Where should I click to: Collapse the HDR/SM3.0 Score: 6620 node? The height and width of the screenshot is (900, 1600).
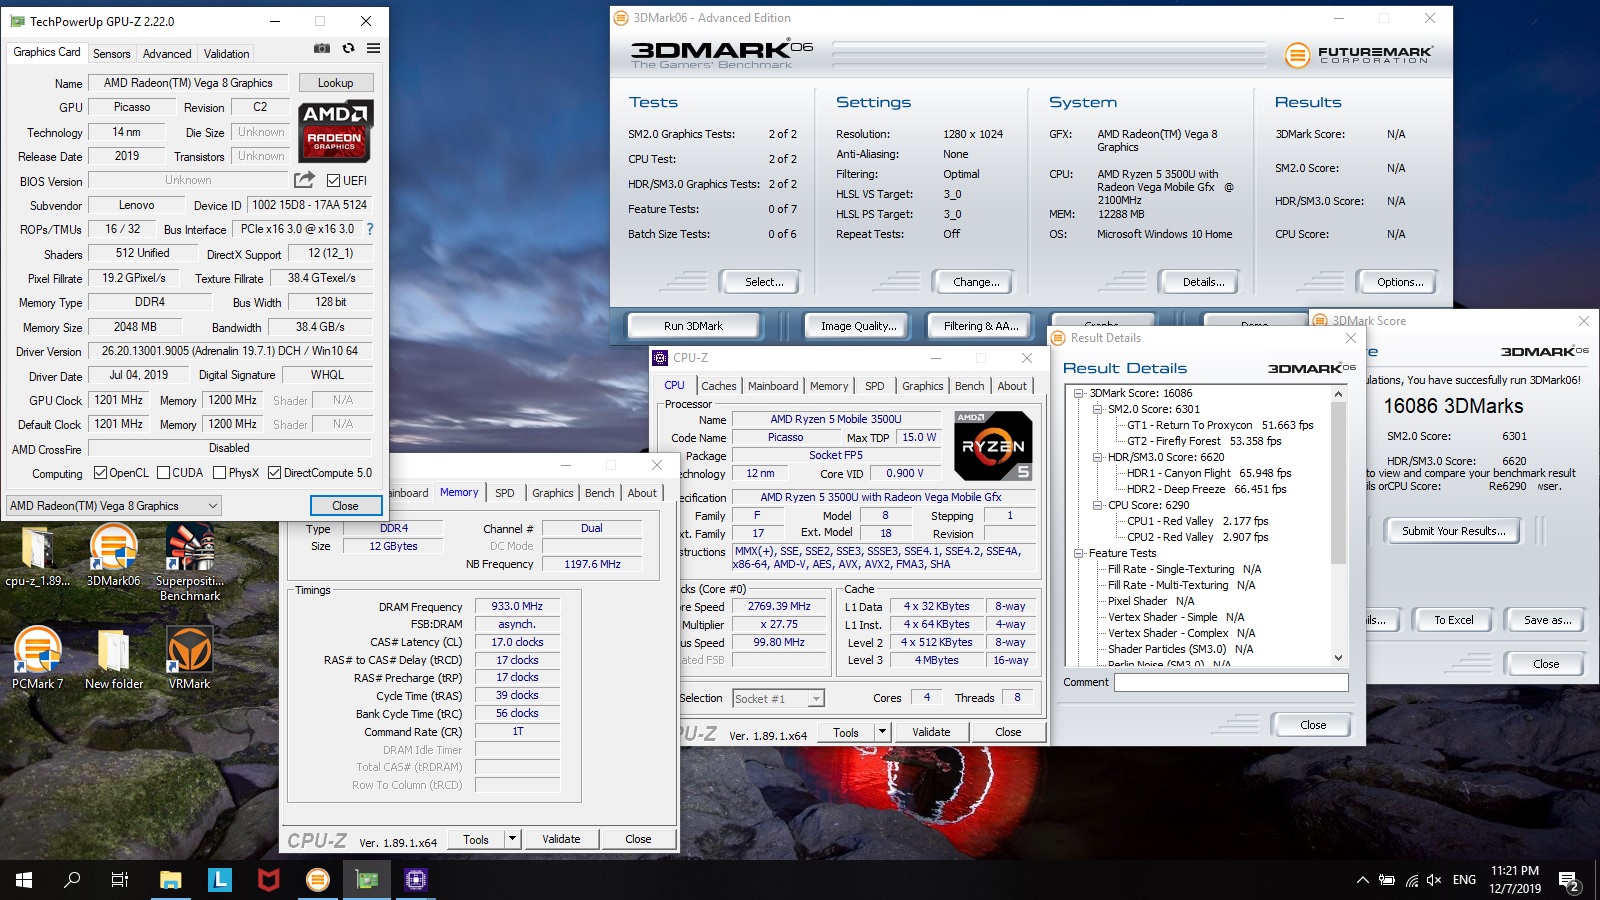pyautogui.click(x=1097, y=457)
